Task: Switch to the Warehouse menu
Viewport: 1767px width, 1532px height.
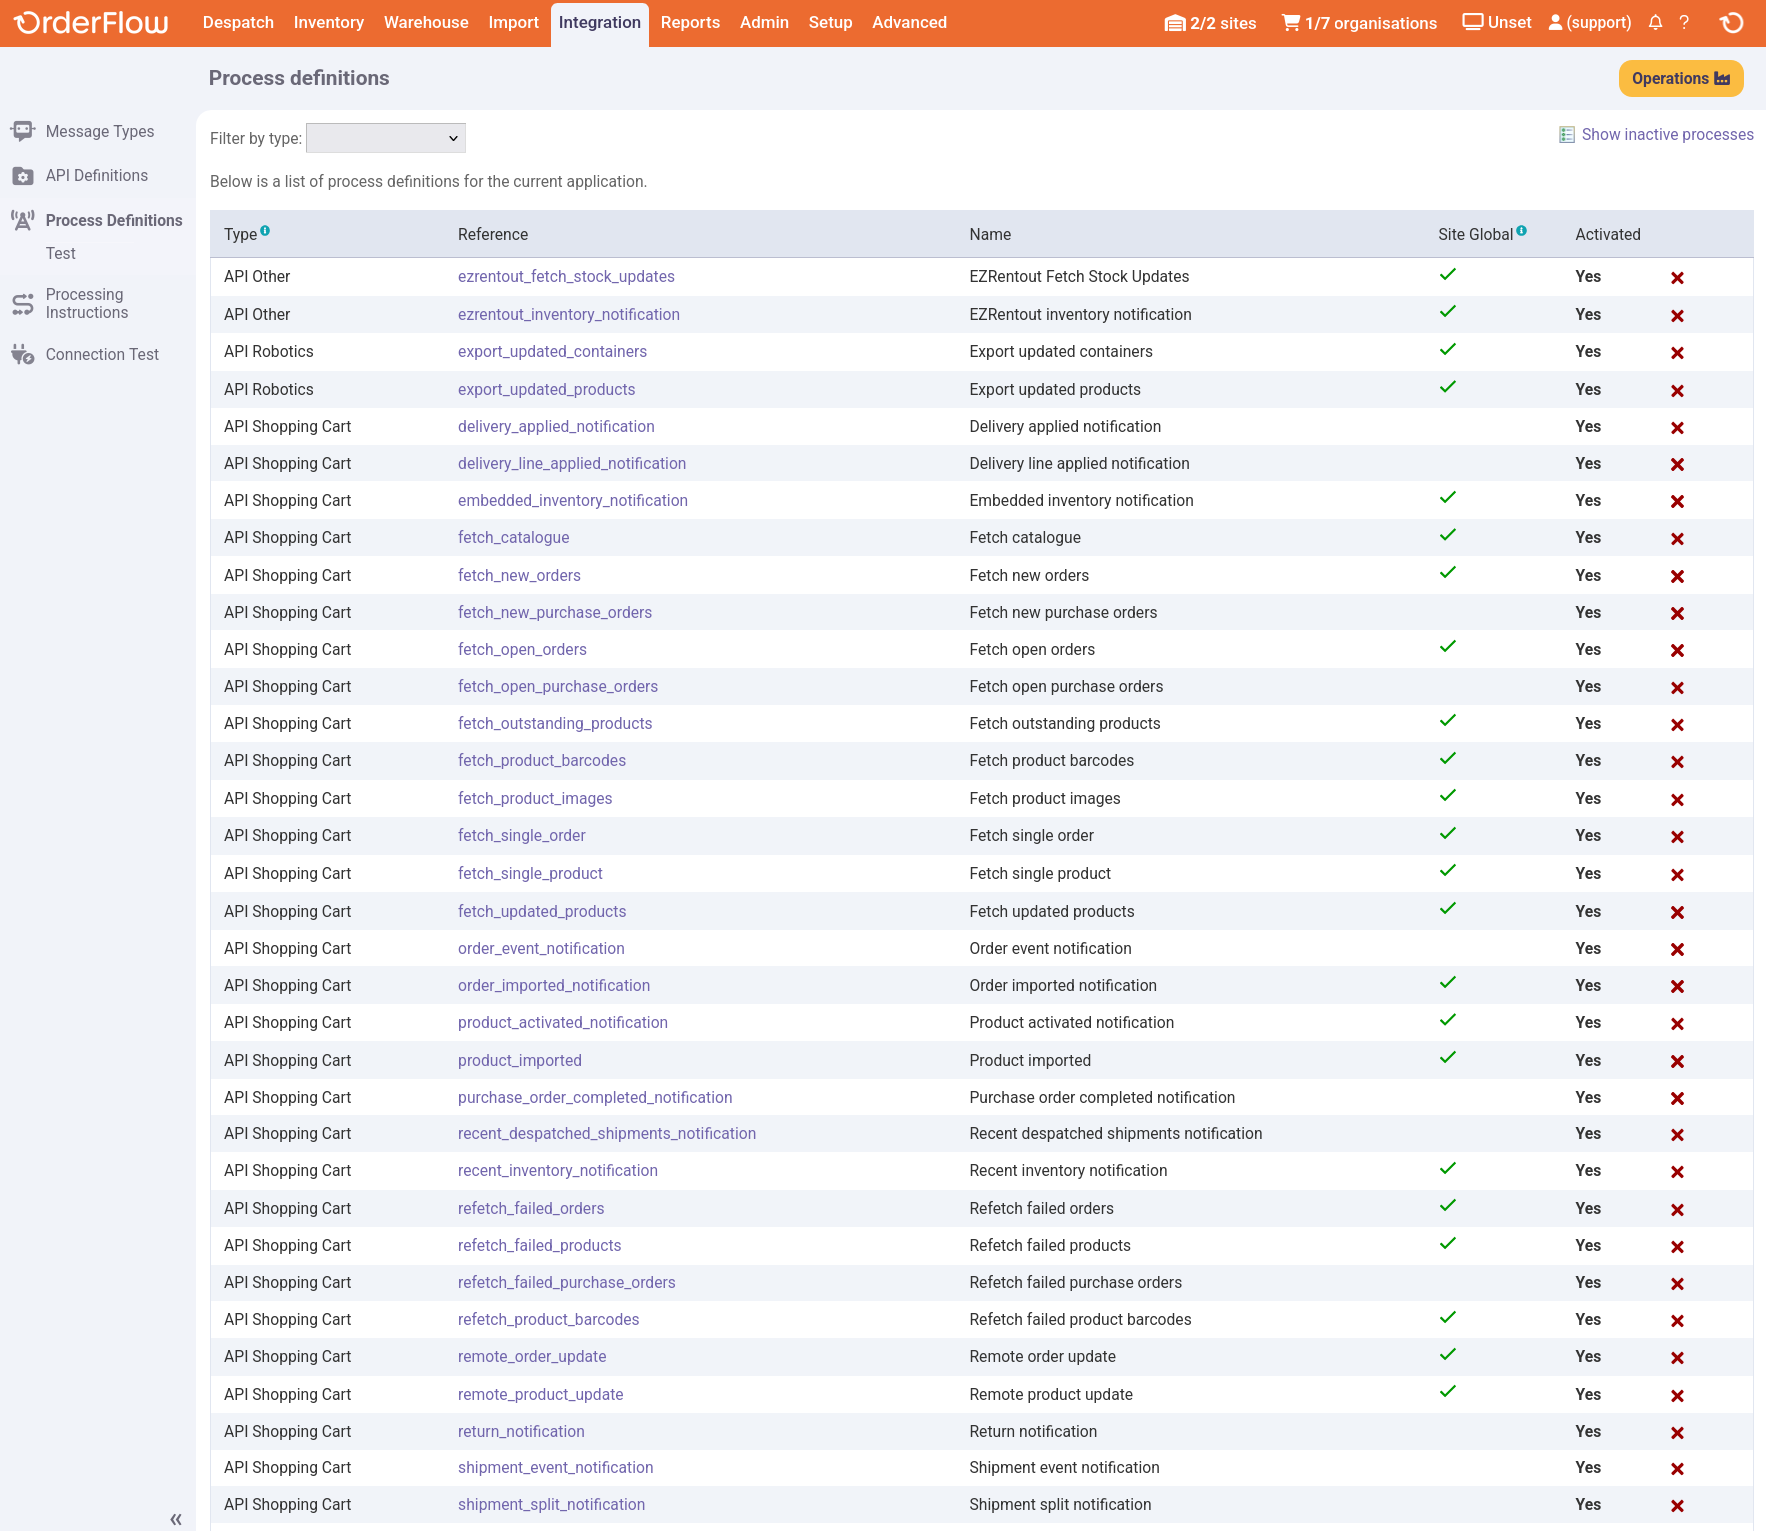Action: coord(426,23)
